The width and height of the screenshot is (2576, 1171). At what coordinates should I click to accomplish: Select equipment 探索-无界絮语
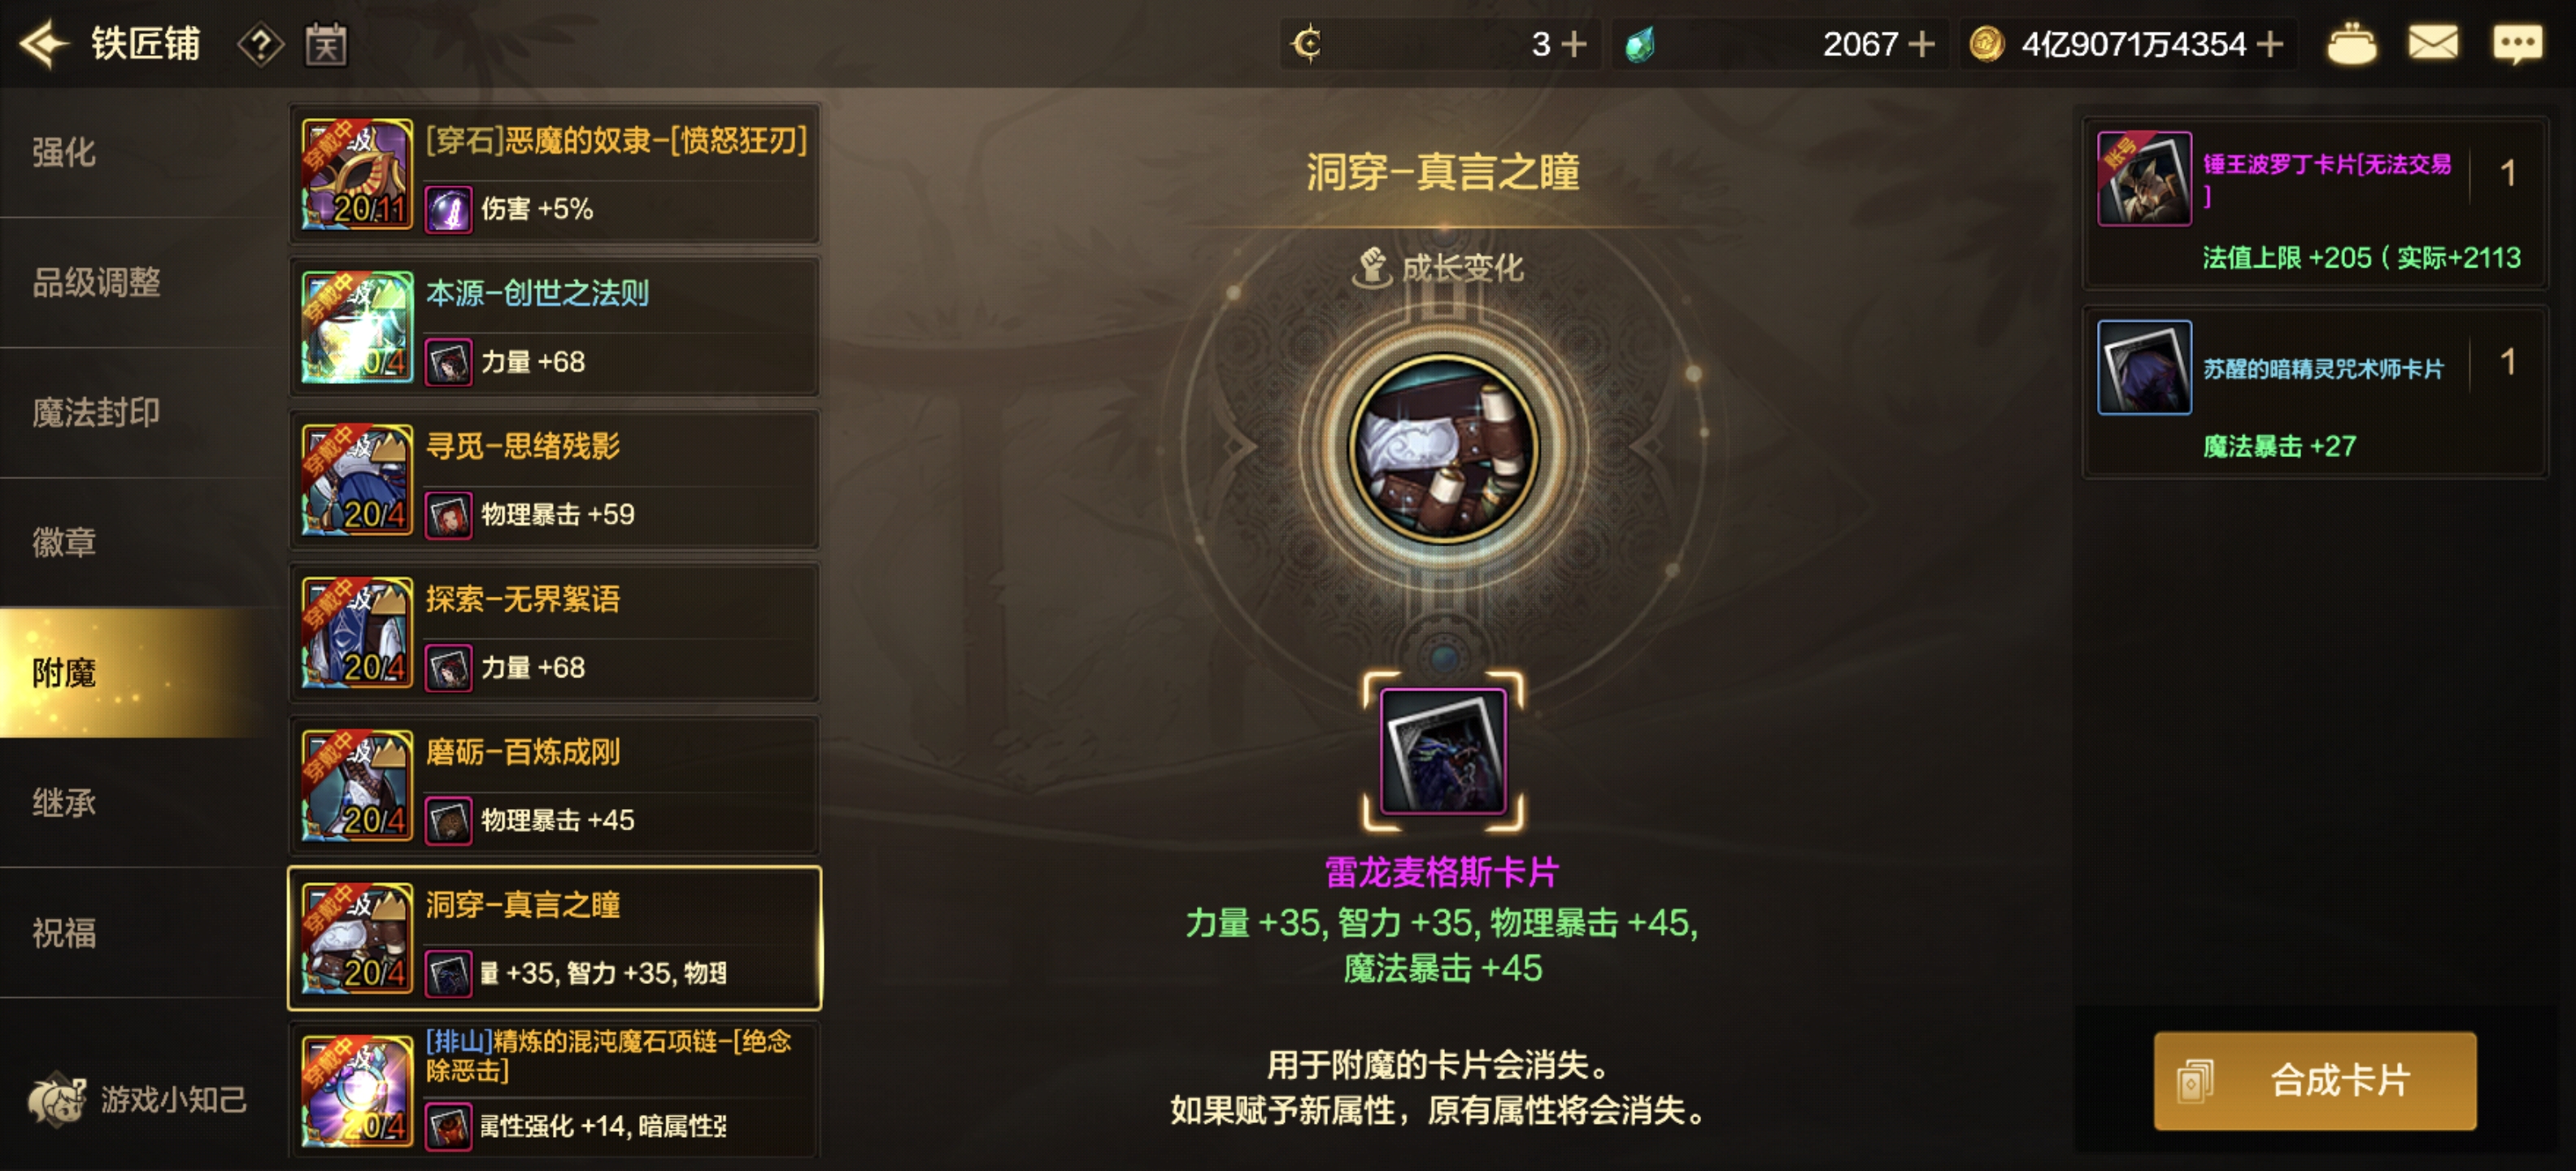tap(555, 632)
